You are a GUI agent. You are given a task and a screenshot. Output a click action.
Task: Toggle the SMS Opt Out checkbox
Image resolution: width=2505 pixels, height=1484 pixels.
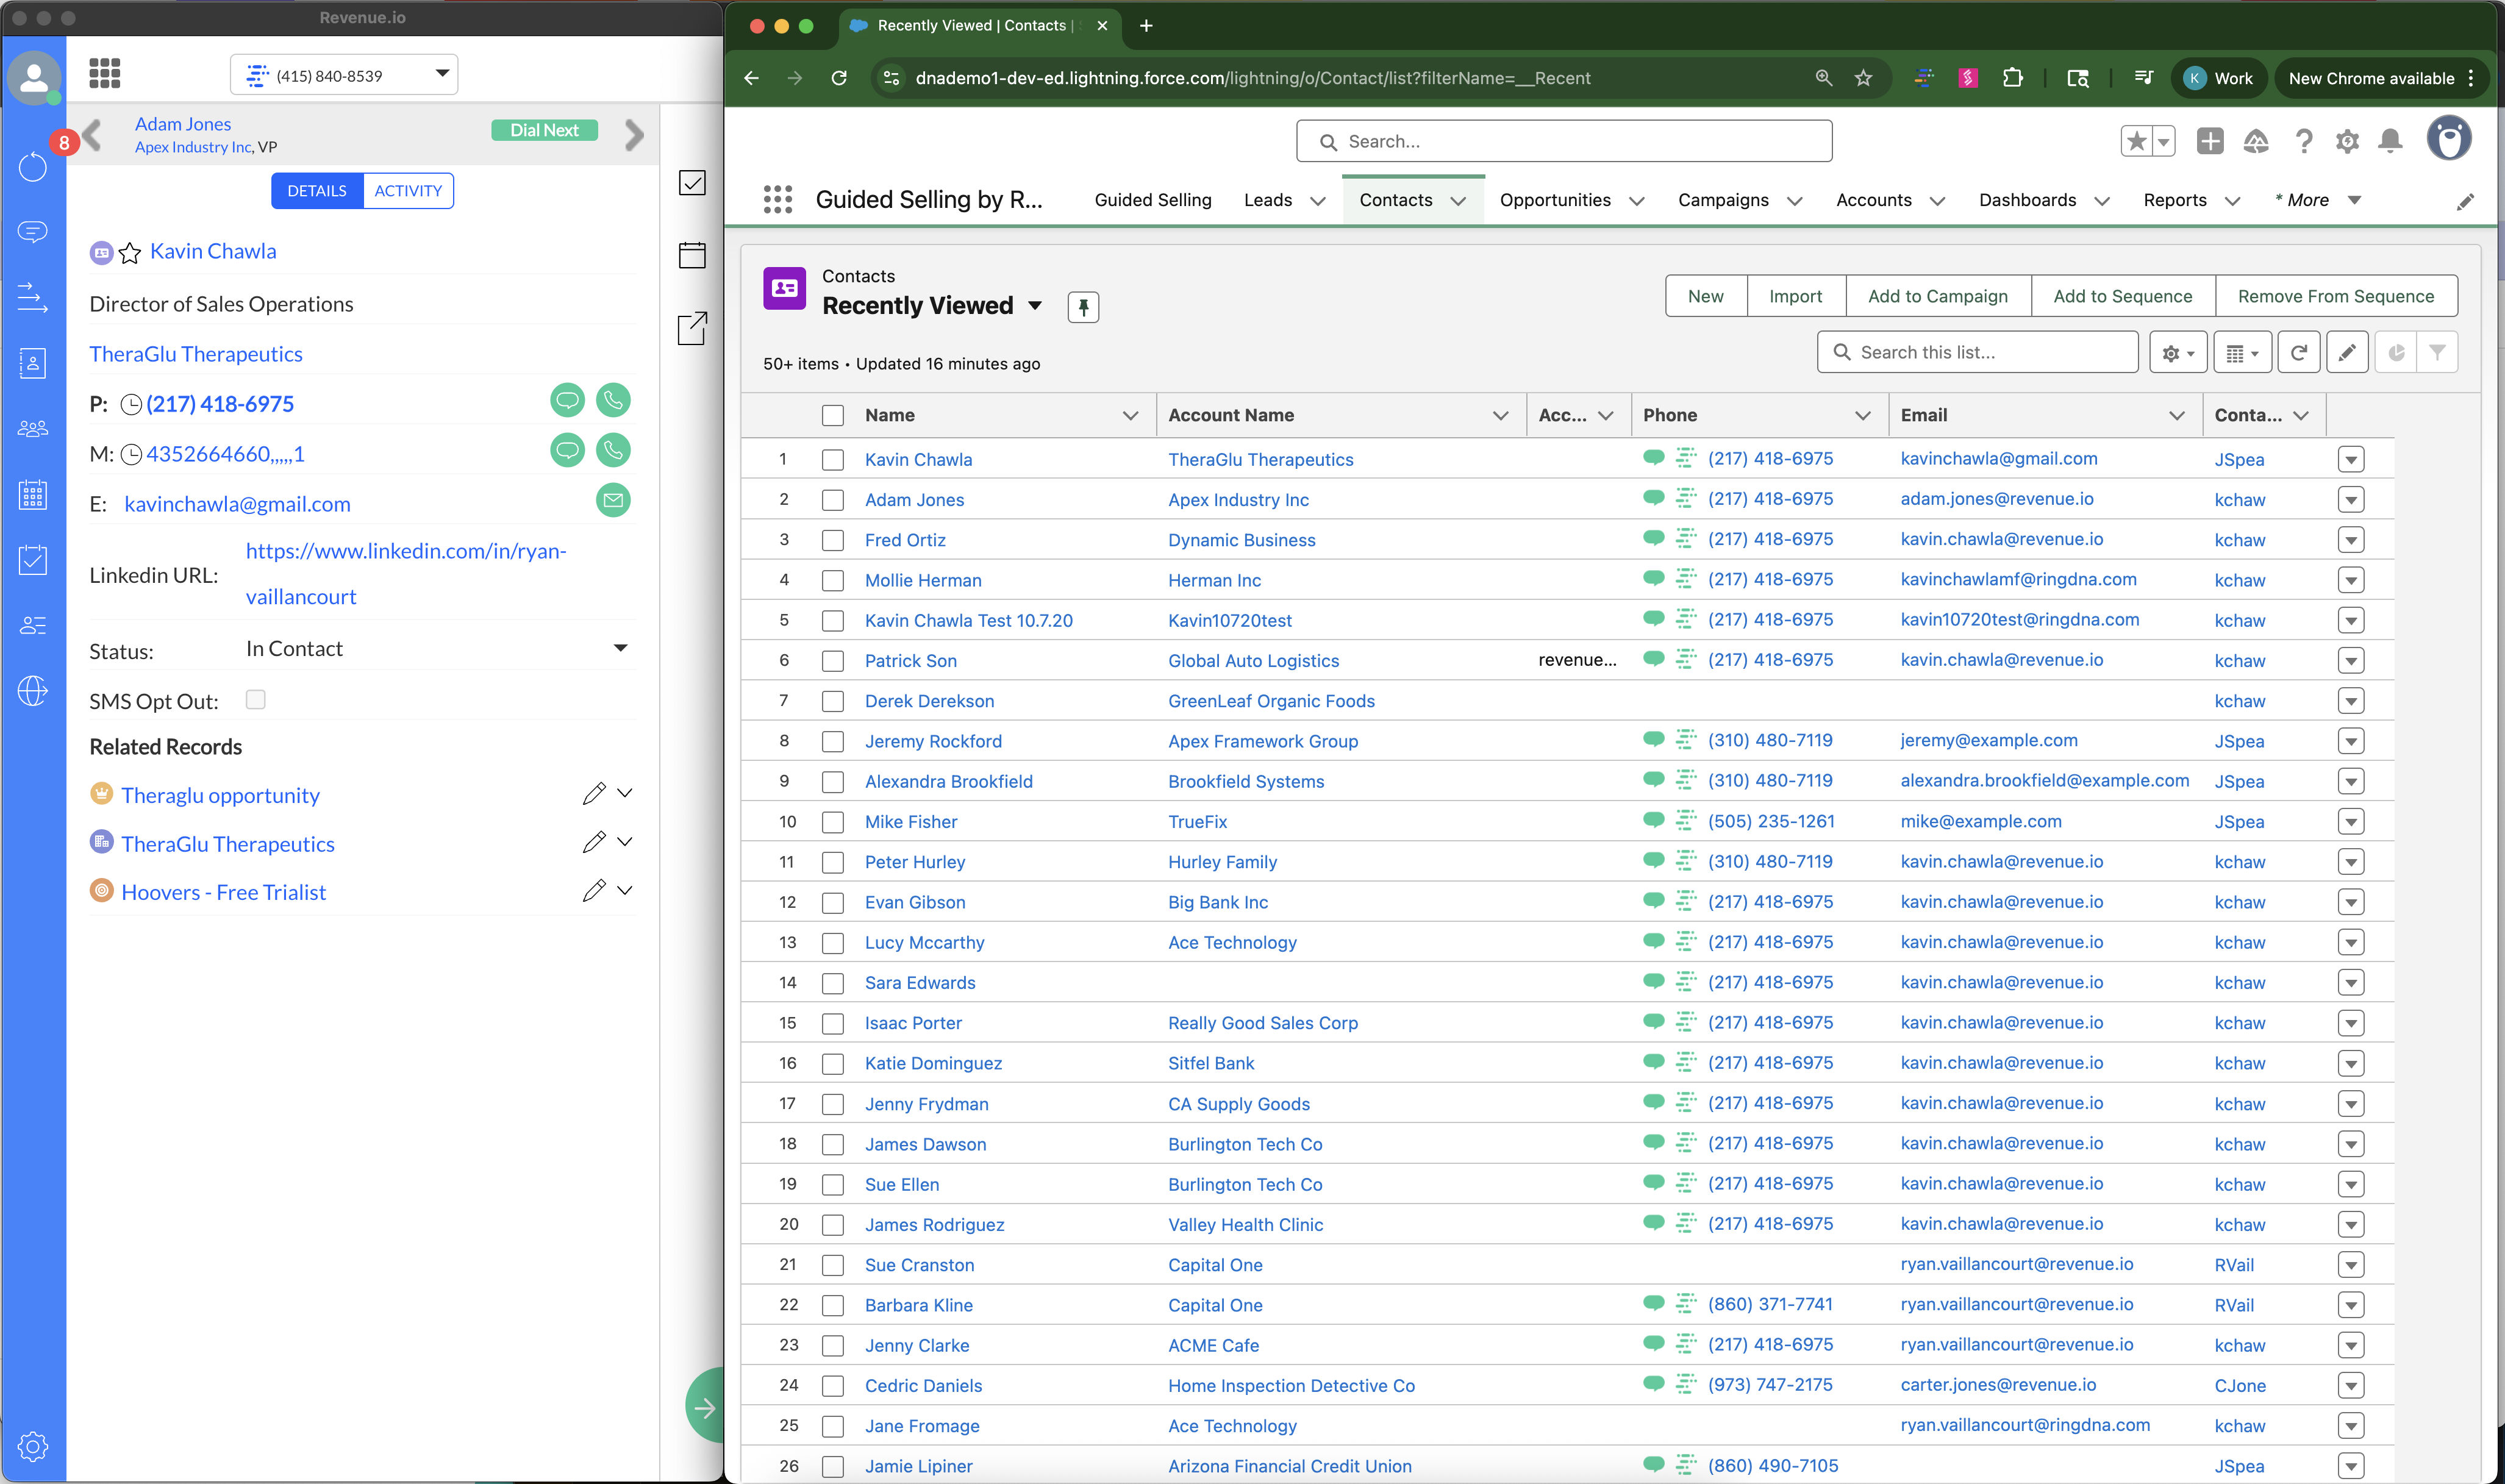point(256,700)
